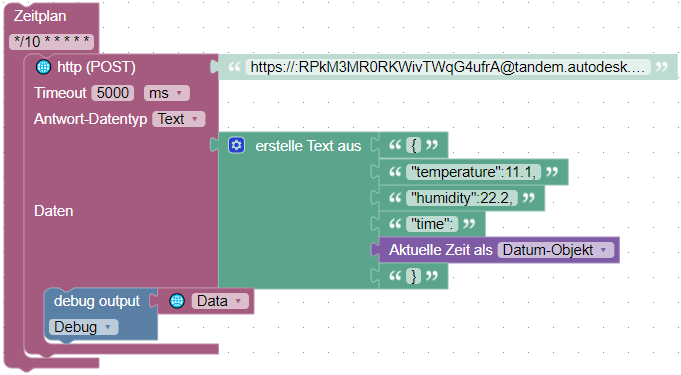Select the Zeitplan schedule block header

coord(40,16)
